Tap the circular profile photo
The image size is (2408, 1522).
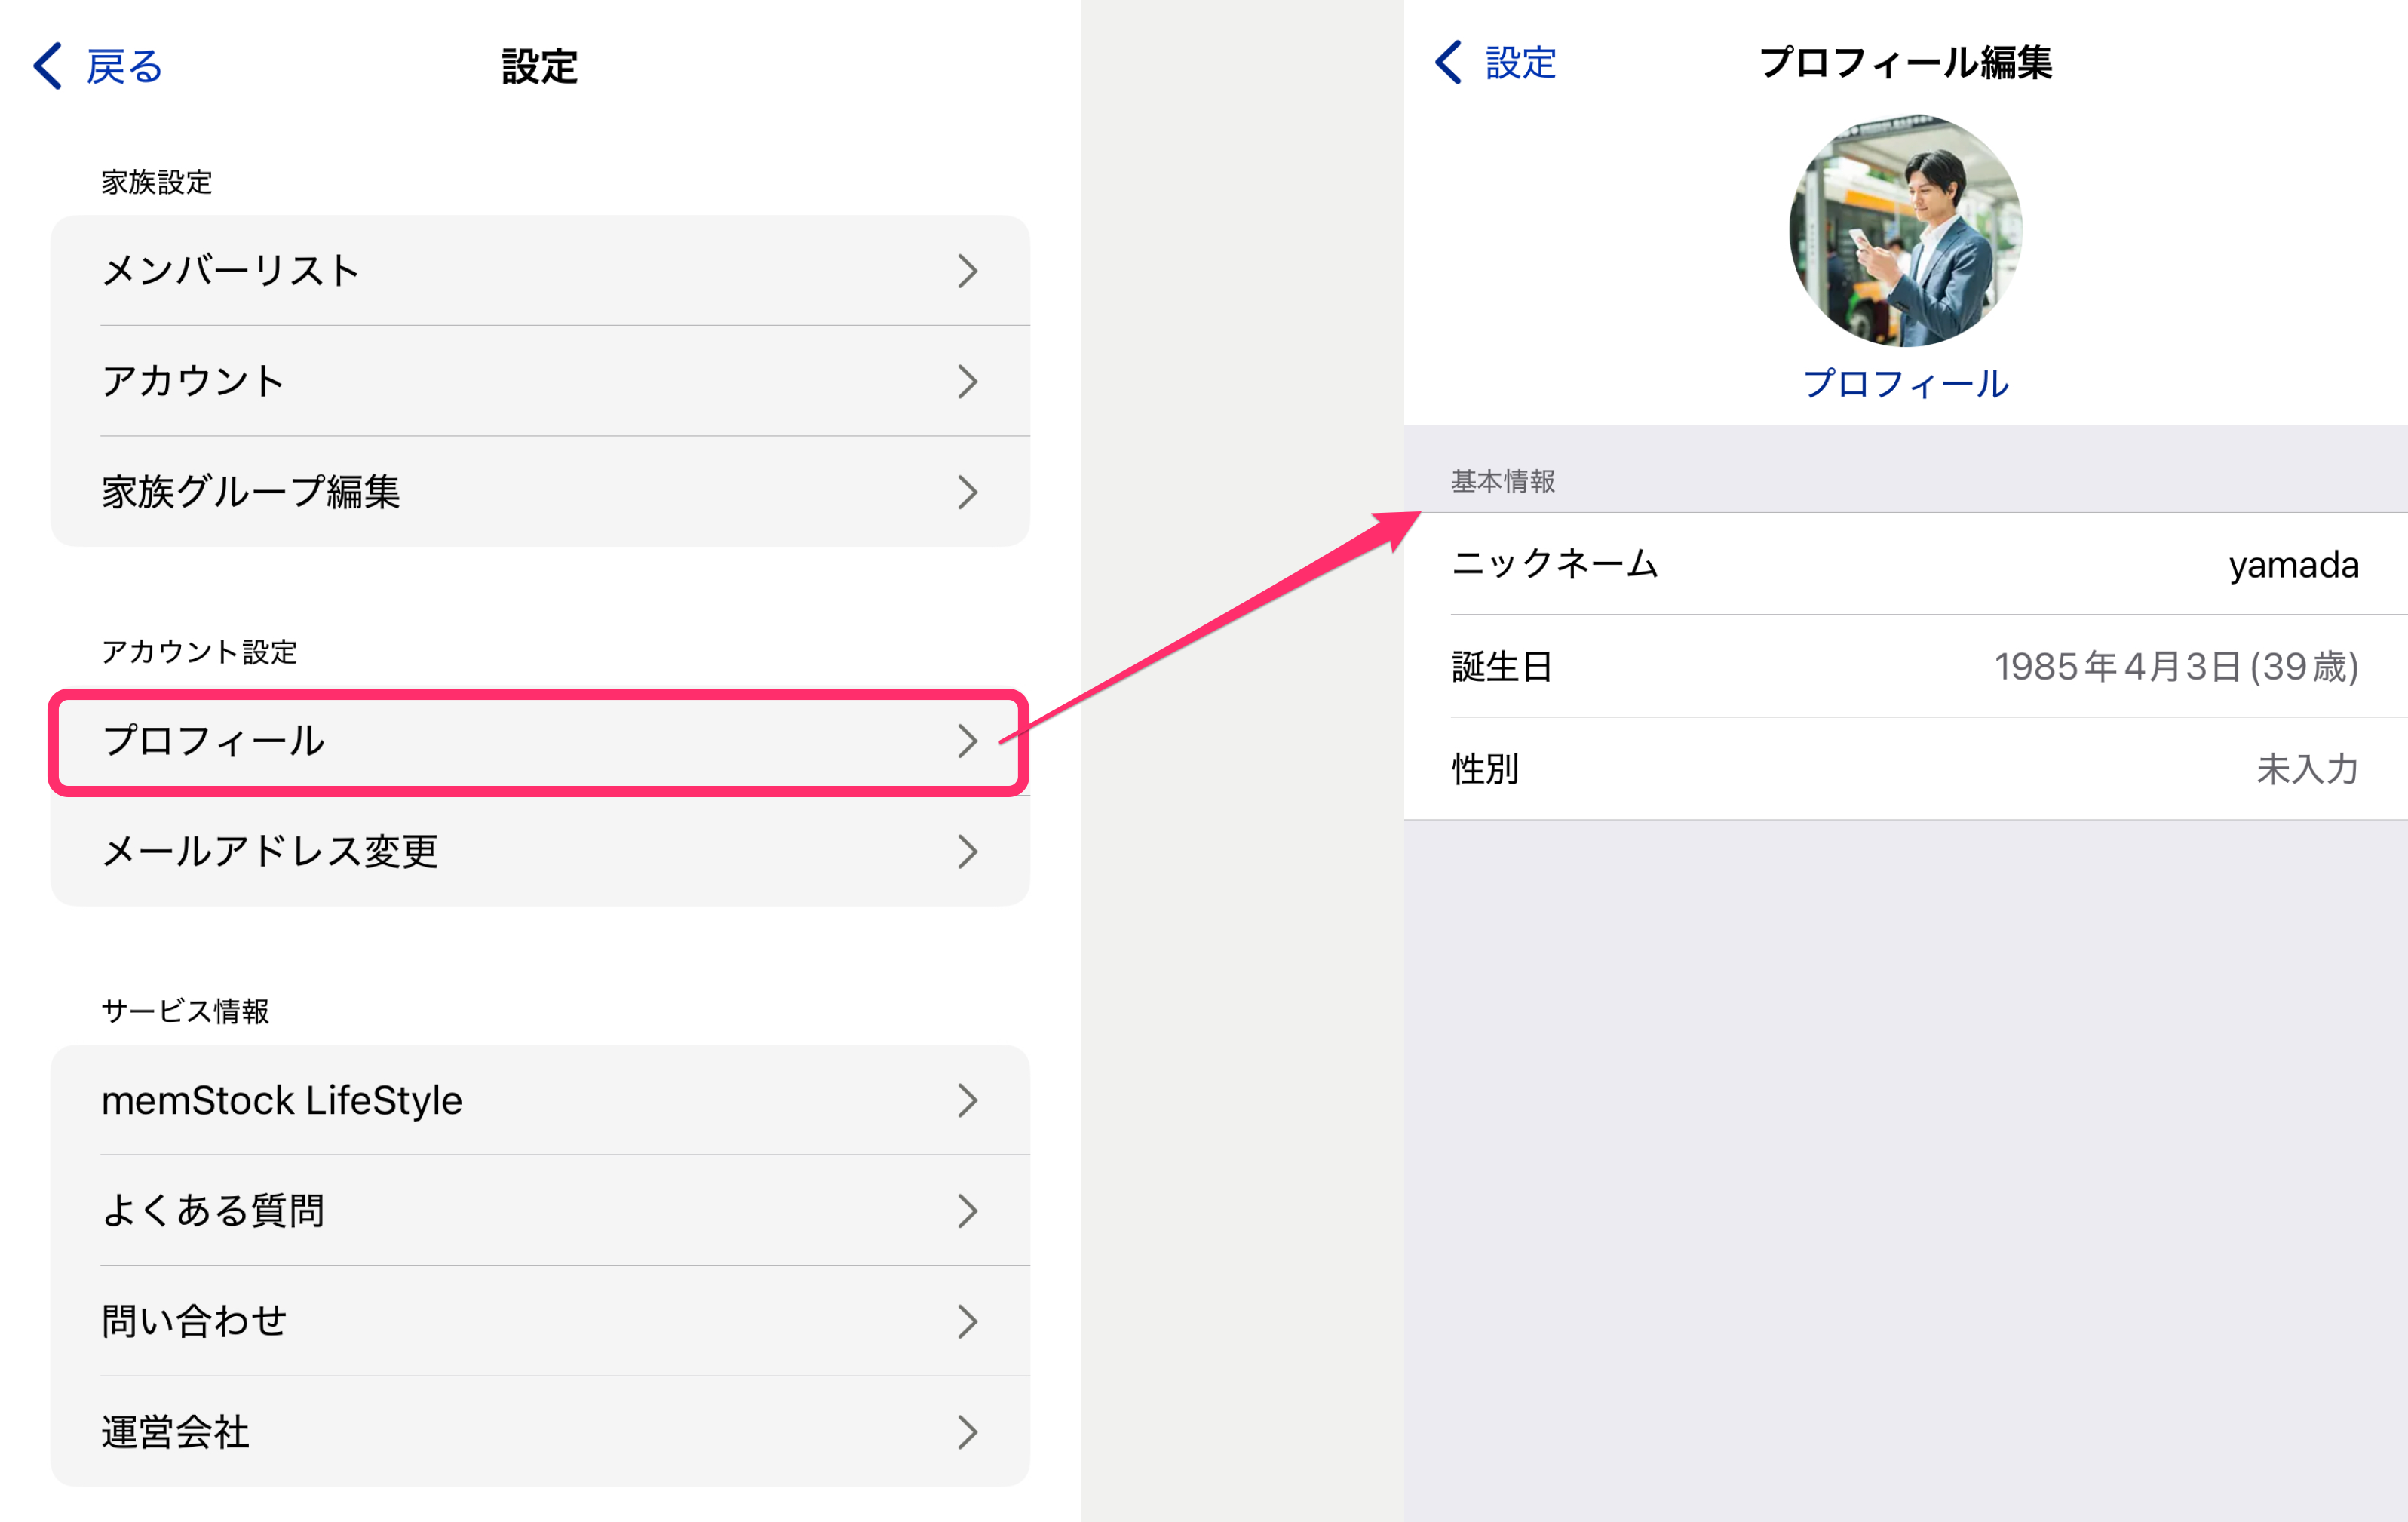pos(1905,231)
